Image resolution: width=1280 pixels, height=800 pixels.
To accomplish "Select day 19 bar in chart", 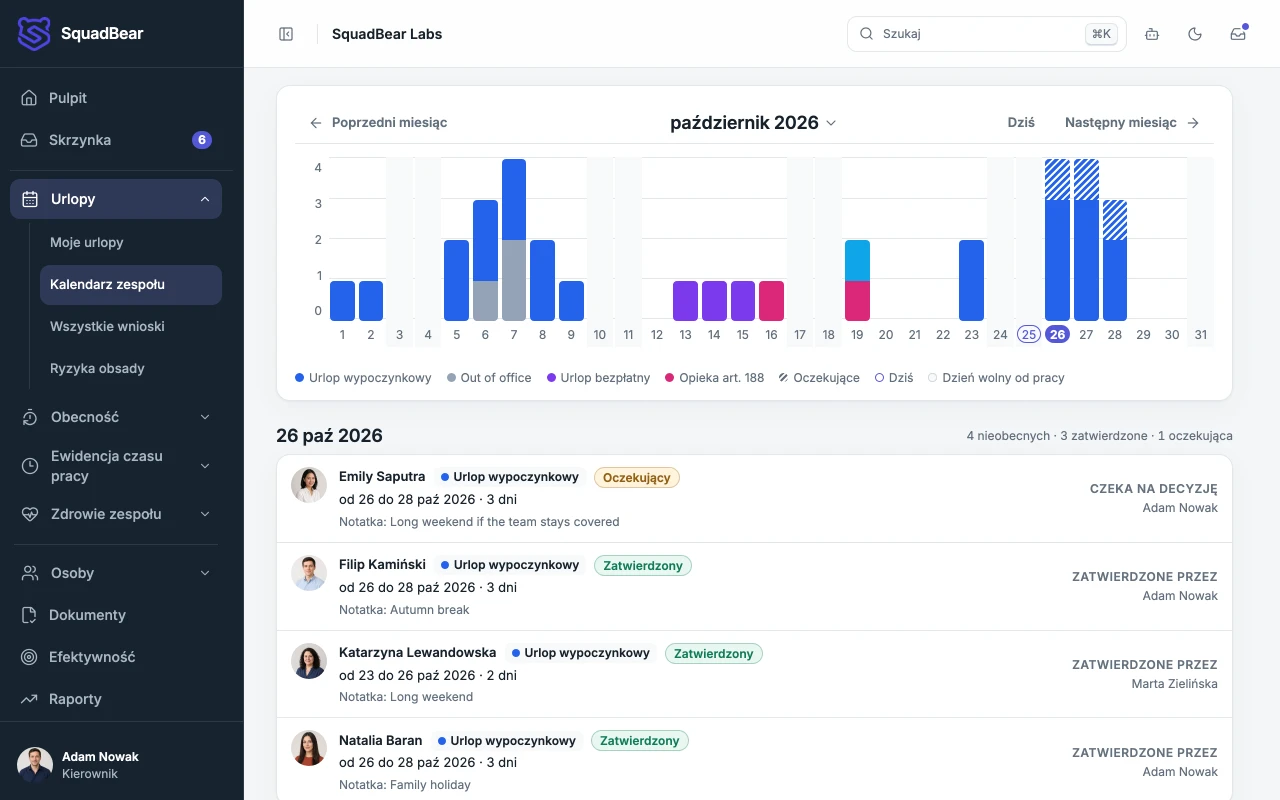I will pyautogui.click(x=857, y=280).
